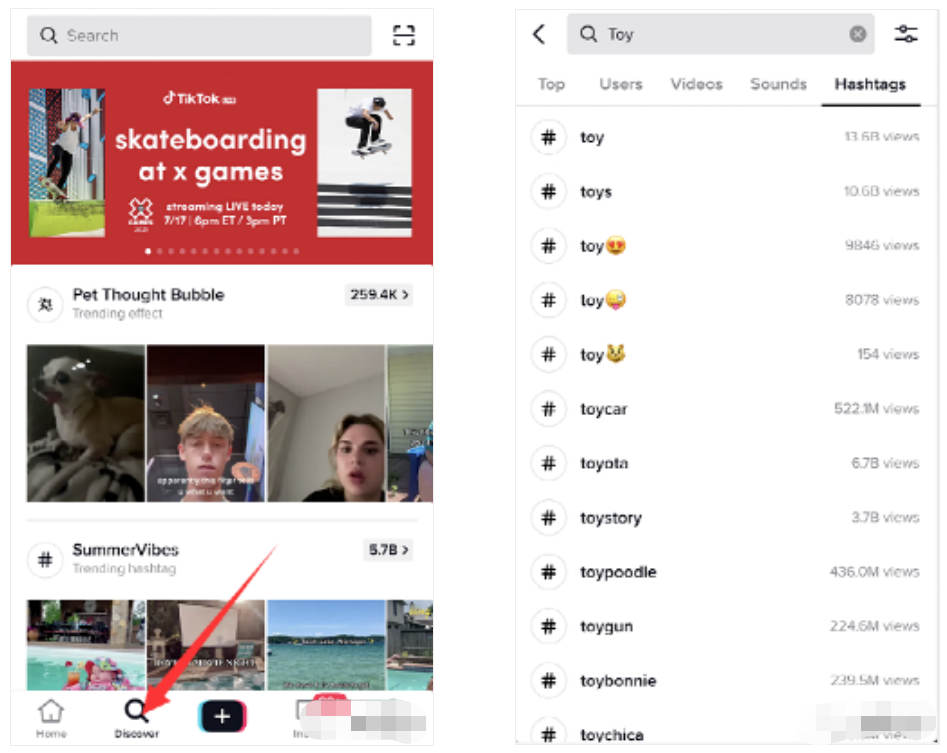947x753 pixels.
Task: Play the lake view video thumbnail
Action: click(326, 645)
